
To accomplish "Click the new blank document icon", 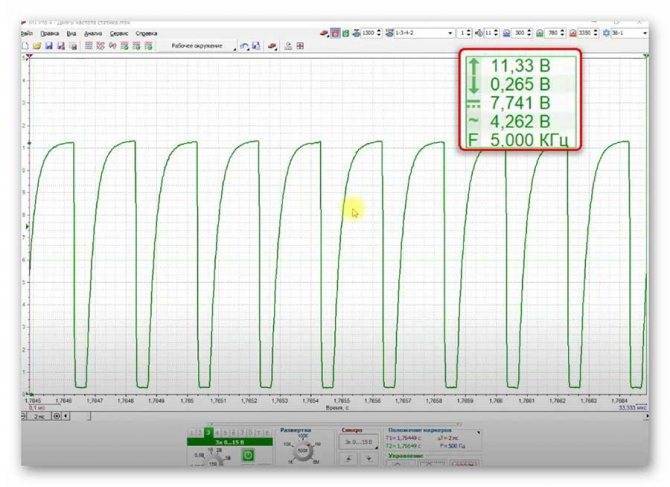I will click(25, 46).
